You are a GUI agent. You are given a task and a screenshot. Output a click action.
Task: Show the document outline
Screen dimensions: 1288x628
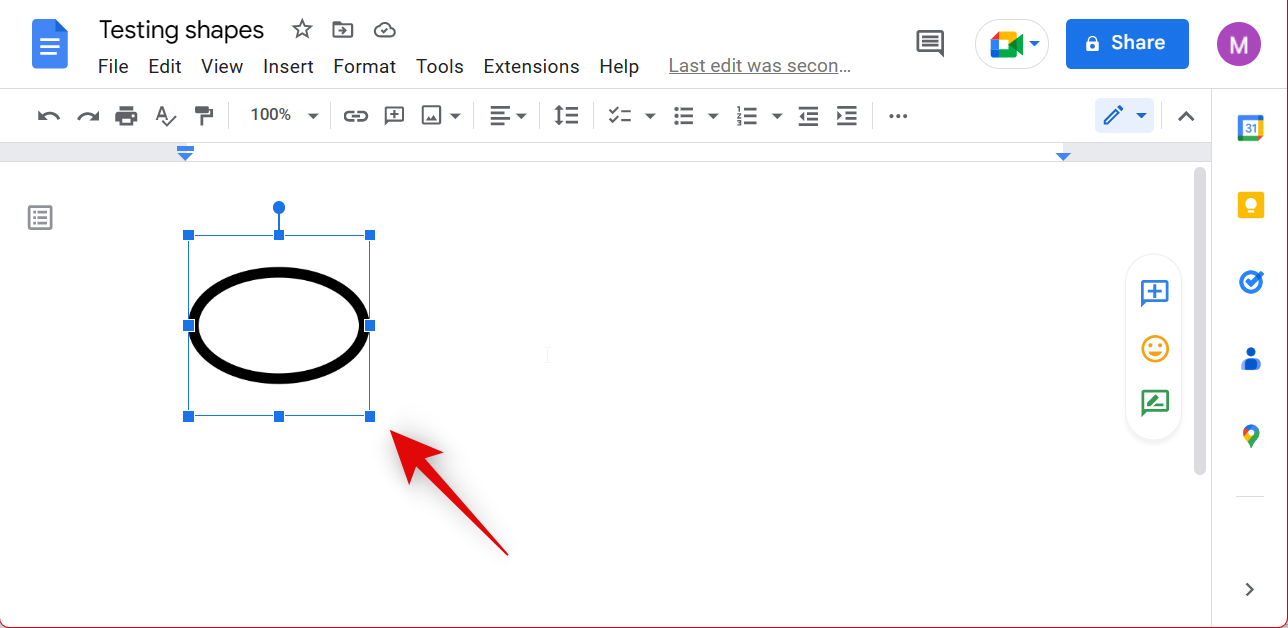(x=40, y=217)
